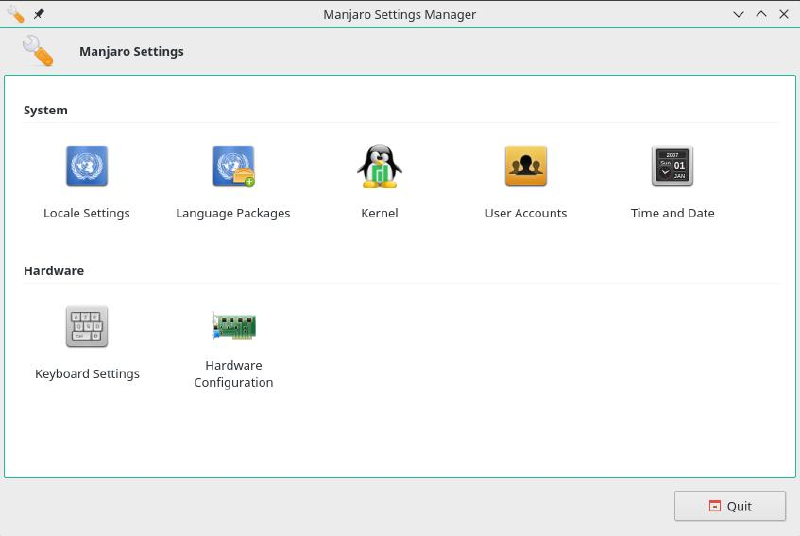
Task: Choose the "Keyboard Settings" text label
Action: click(87, 374)
